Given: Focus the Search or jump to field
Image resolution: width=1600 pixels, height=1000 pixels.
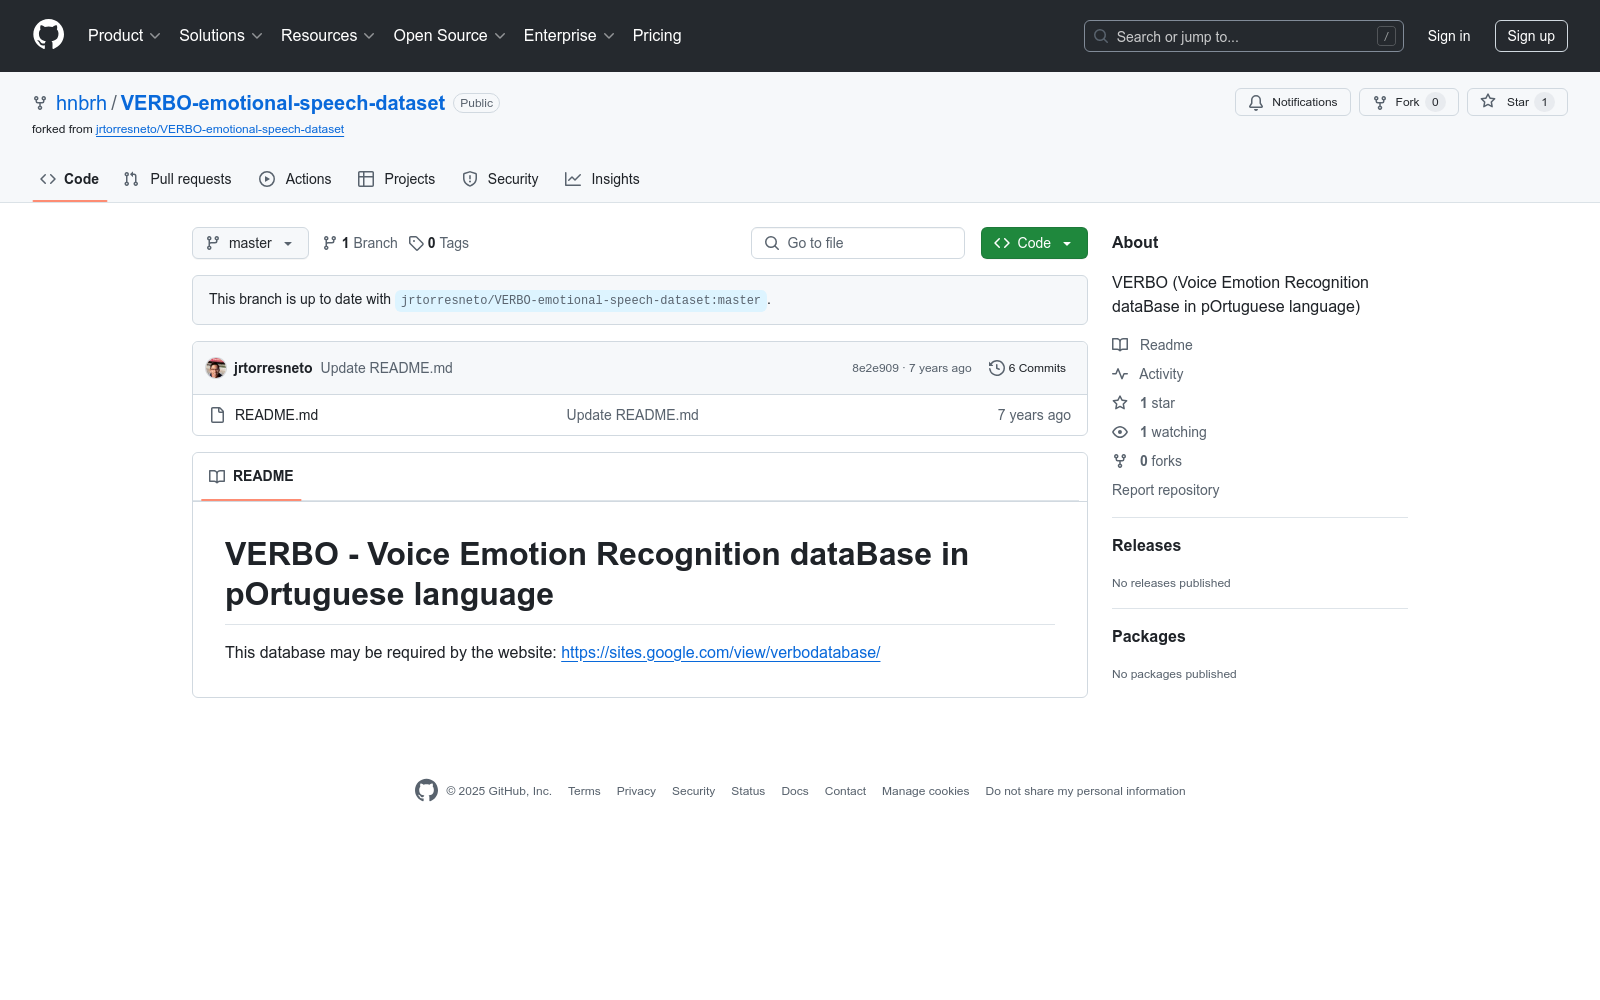Looking at the screenshot, I should tap(1243, 36).
